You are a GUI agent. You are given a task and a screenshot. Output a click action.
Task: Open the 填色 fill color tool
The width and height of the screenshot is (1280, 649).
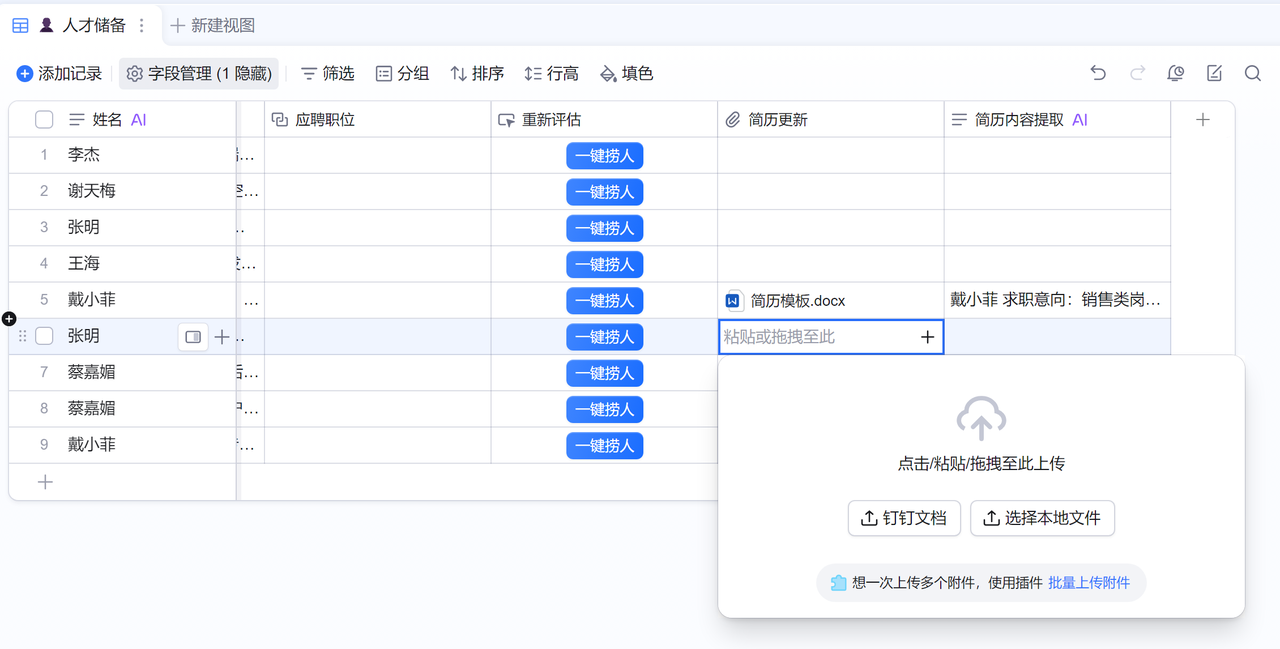(626, 73)
